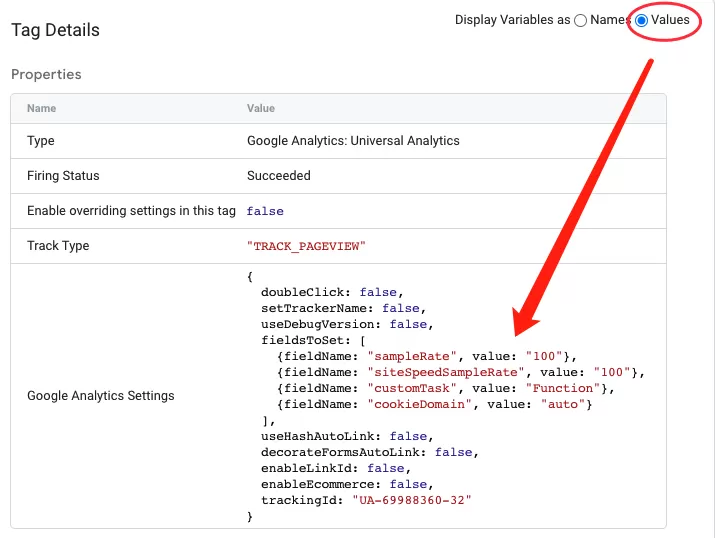The image size is (715, 538).
Task: Click the decorateFormsAutoLink: false line
Action: [370, 452]
